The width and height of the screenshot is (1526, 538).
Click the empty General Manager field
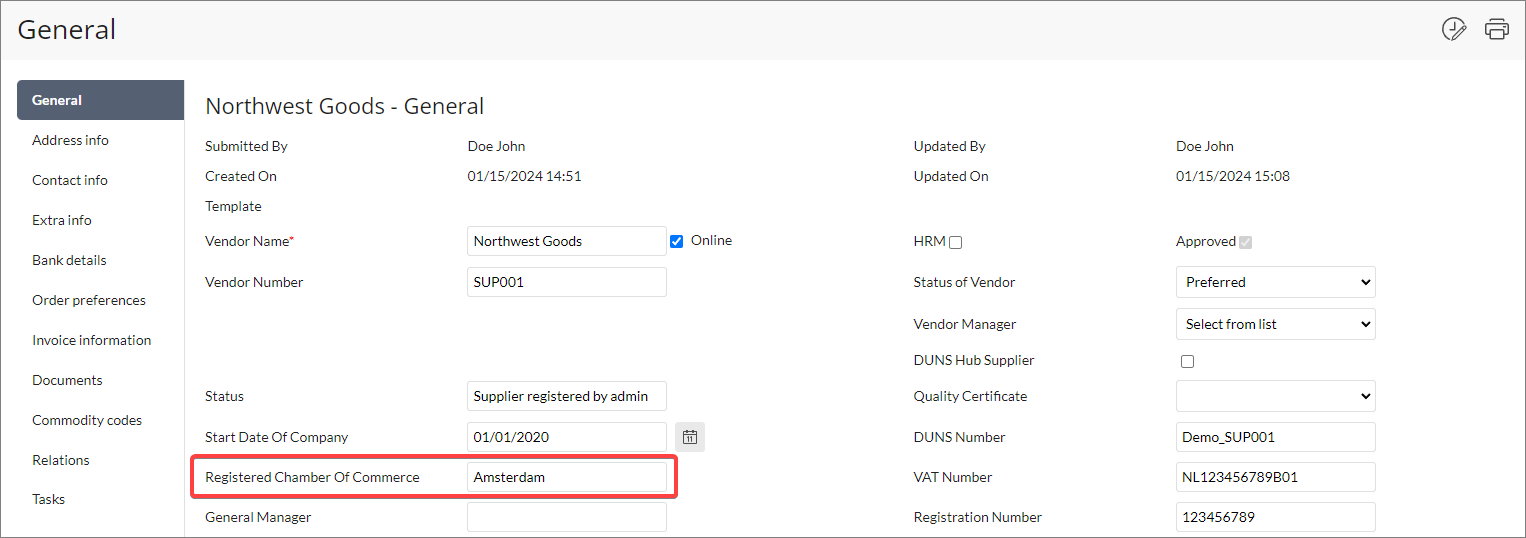567,517
